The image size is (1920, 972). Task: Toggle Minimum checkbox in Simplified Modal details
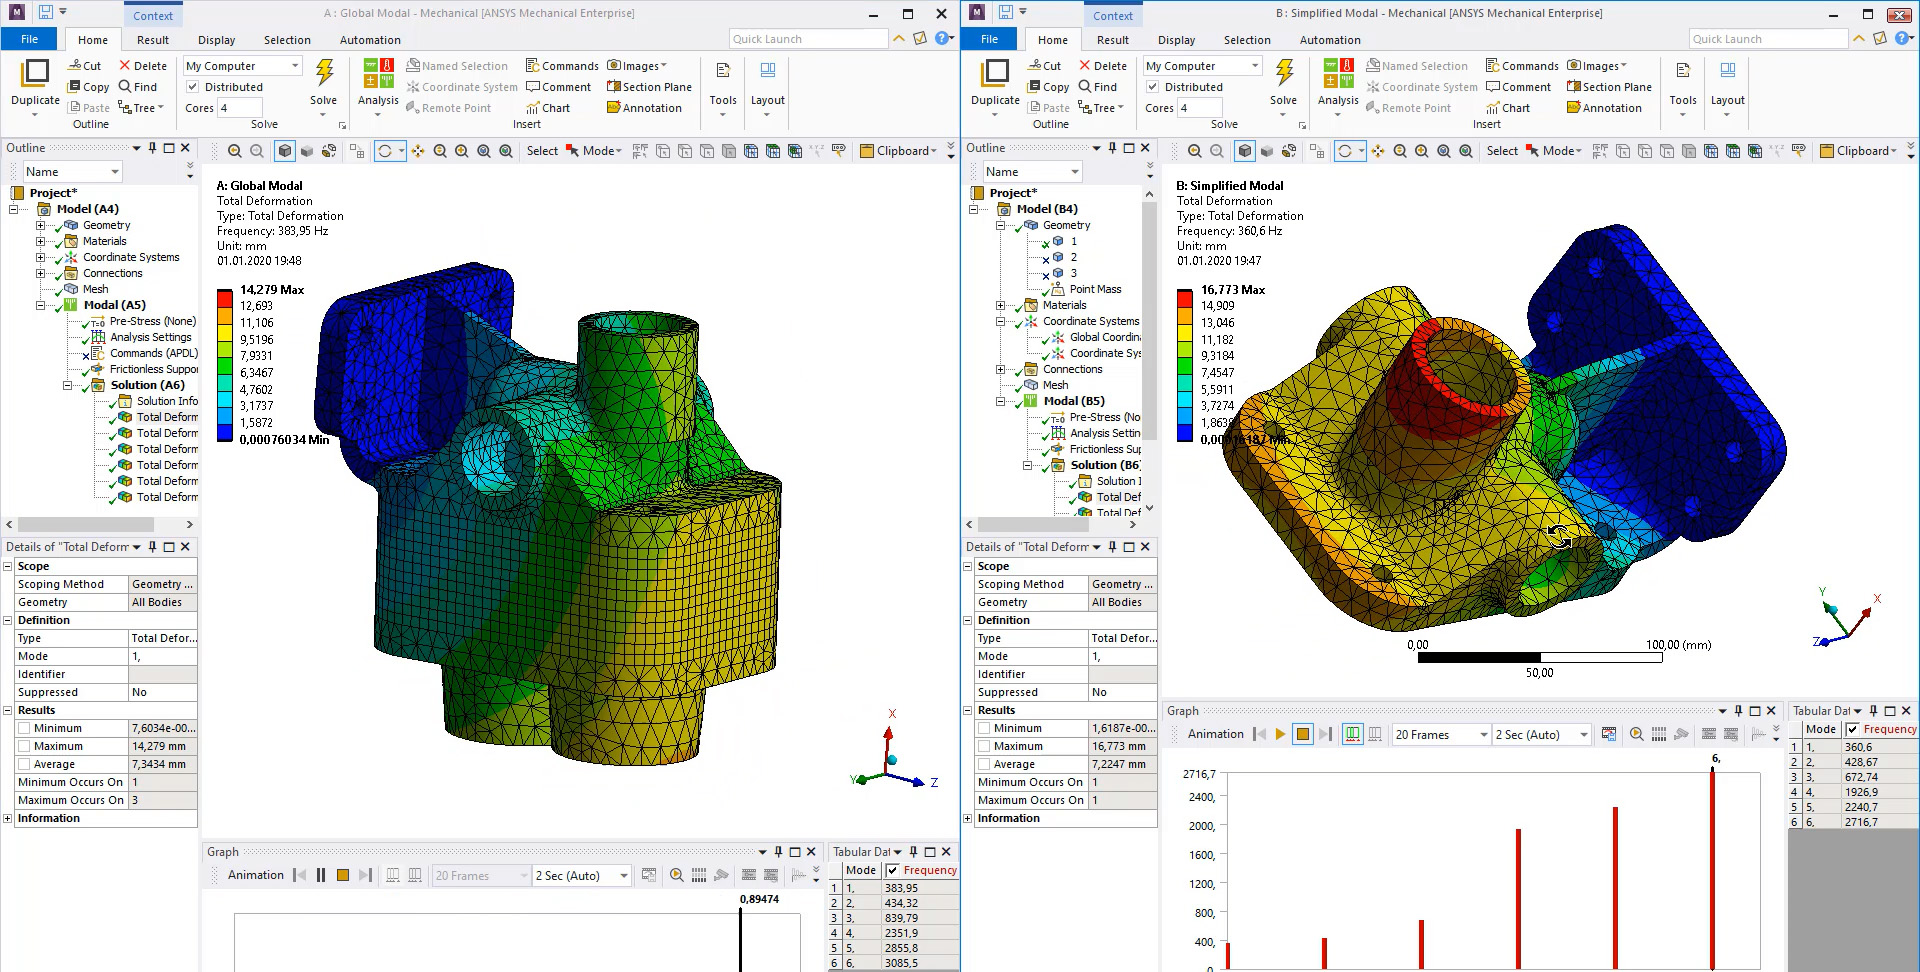click(984, 729)
